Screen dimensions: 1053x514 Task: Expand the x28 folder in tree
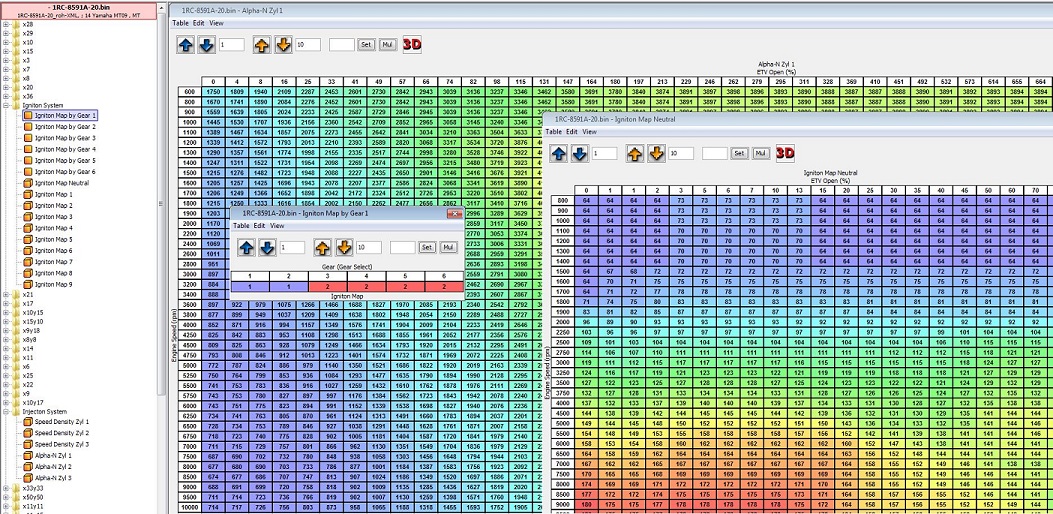[7, 23]
